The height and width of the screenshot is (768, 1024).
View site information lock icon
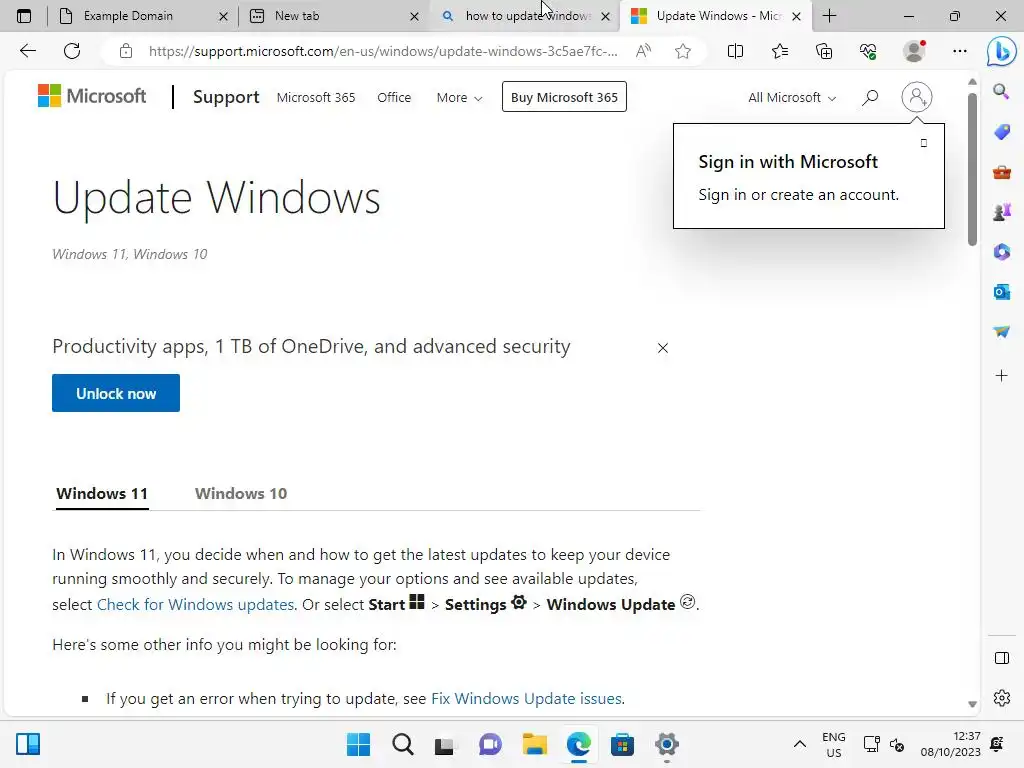pos(126,51)
